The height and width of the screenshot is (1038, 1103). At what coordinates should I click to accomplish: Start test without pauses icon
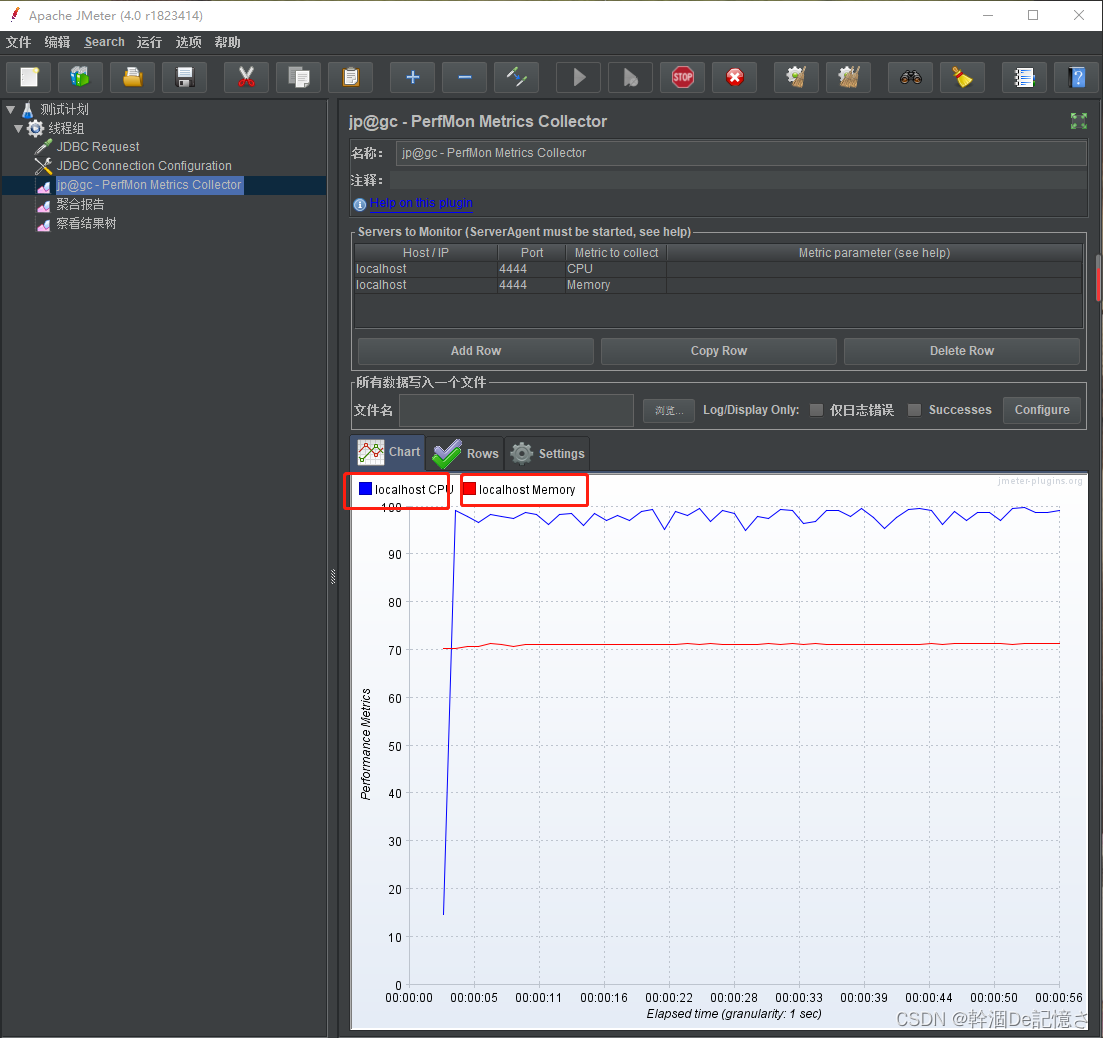630,77
